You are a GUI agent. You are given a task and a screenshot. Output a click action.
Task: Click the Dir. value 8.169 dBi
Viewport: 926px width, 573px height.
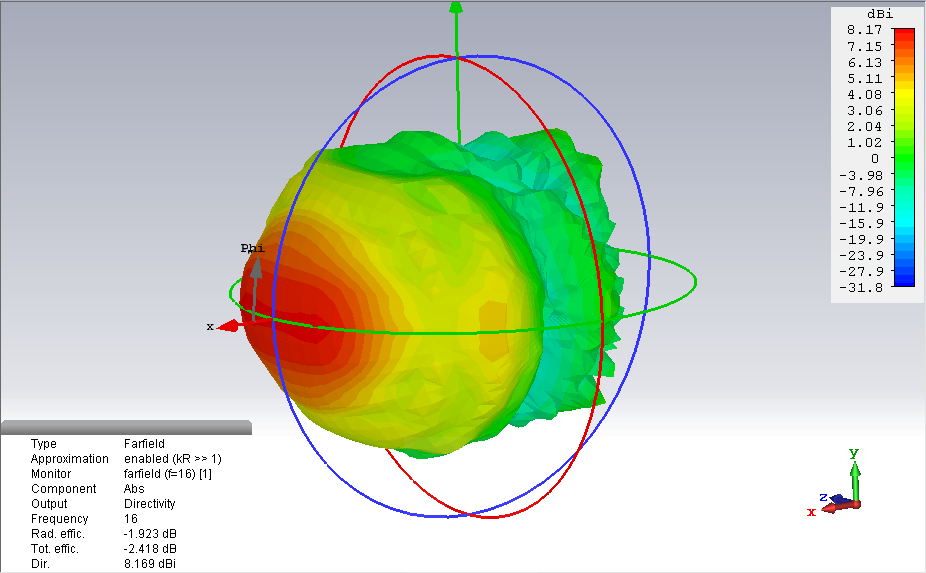(151, 564)
